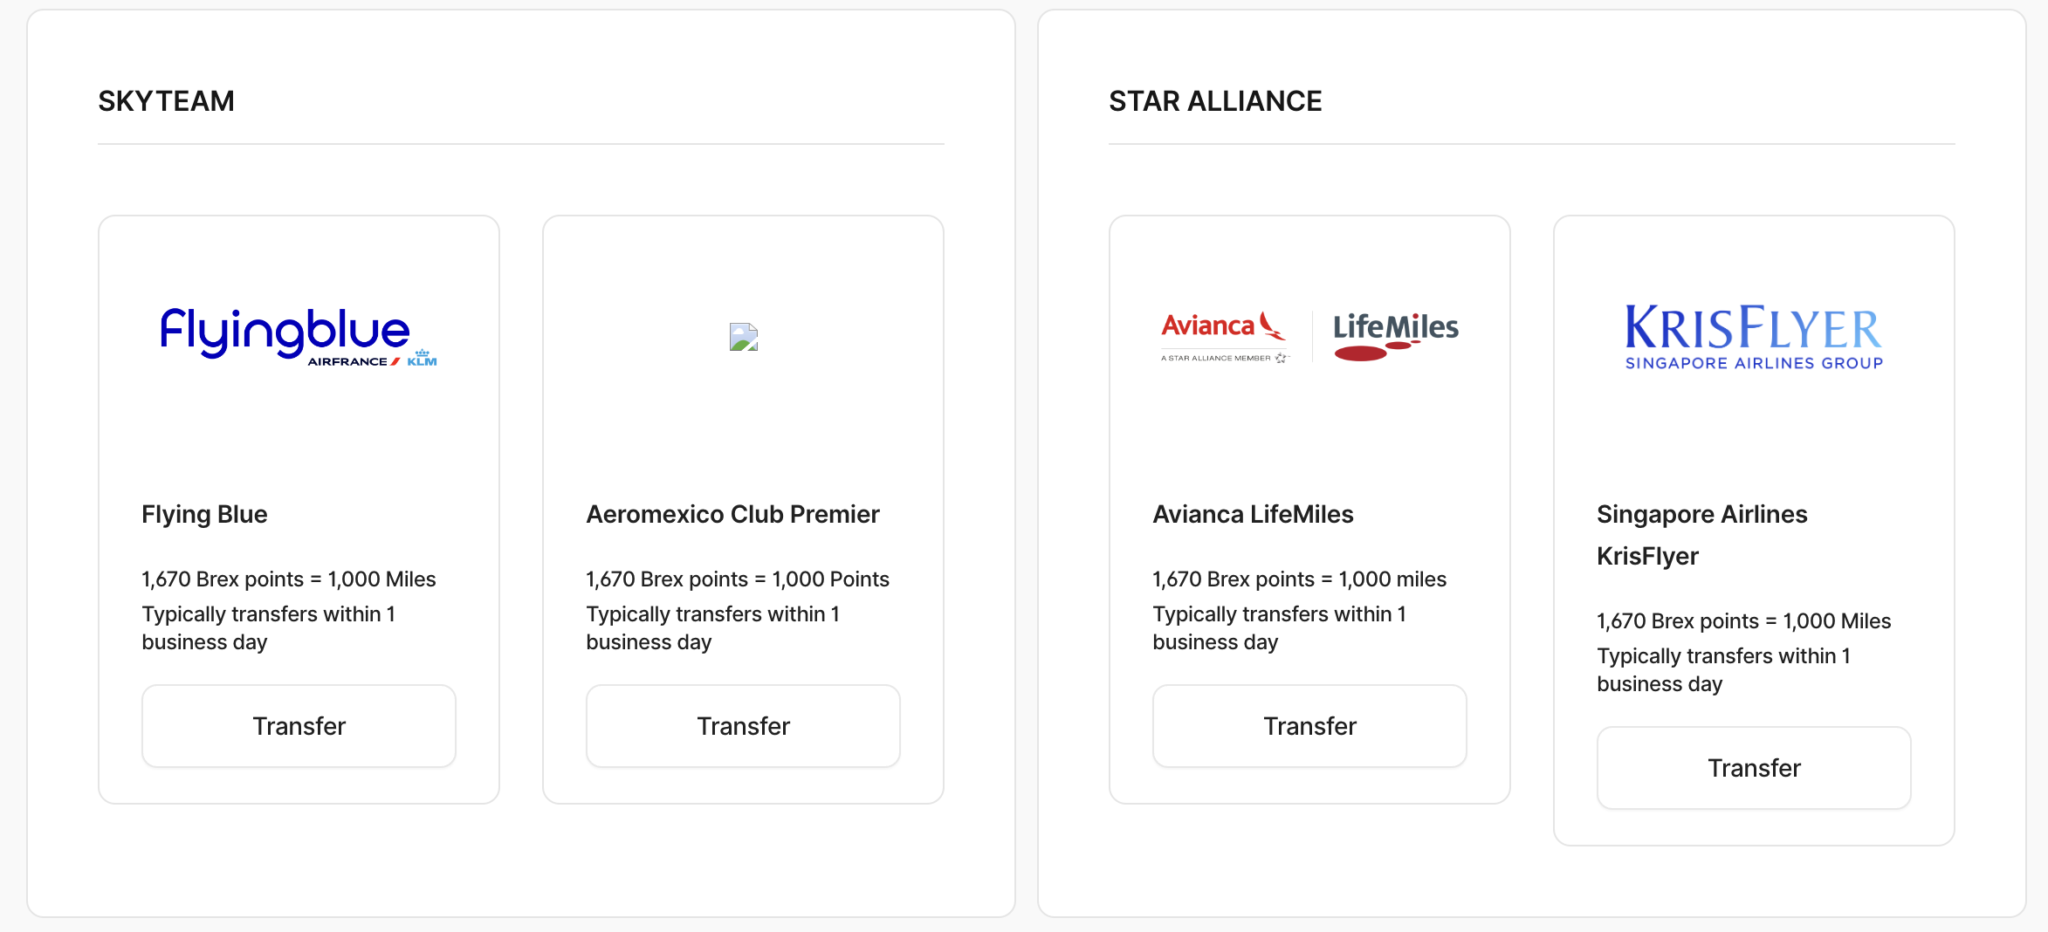Screen dimensions: 2048x932
Task: Click the Flying Blue logo
Action: (298, 336)
